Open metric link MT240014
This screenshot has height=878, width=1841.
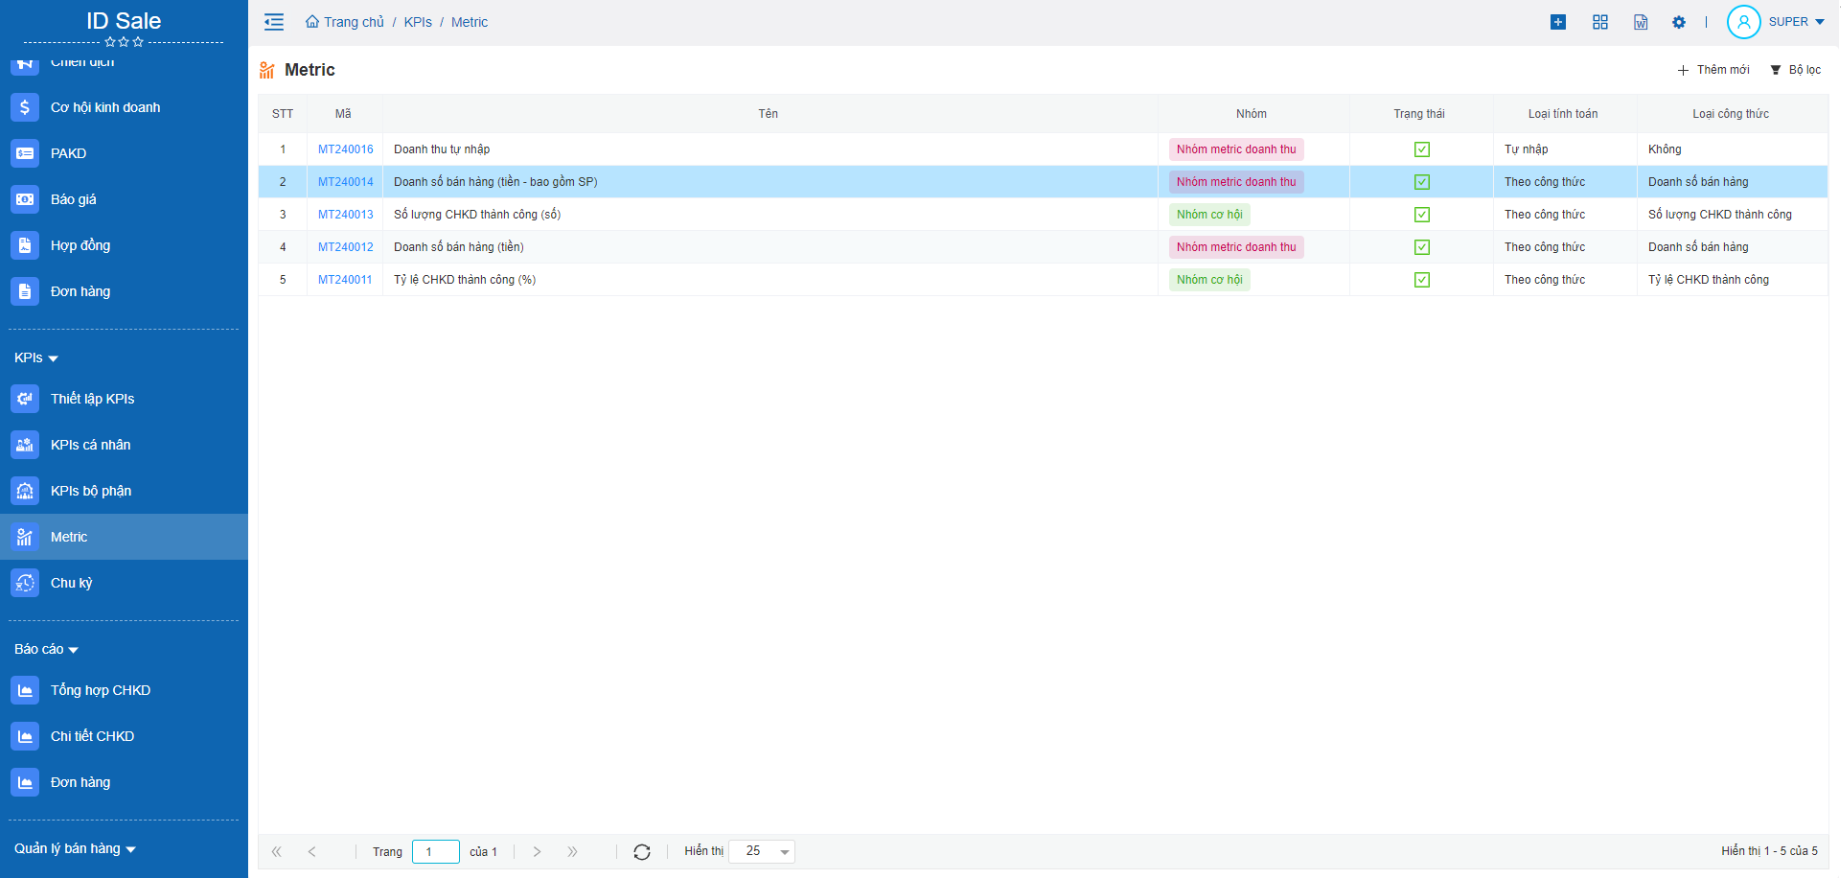click(x=345, y=182)
